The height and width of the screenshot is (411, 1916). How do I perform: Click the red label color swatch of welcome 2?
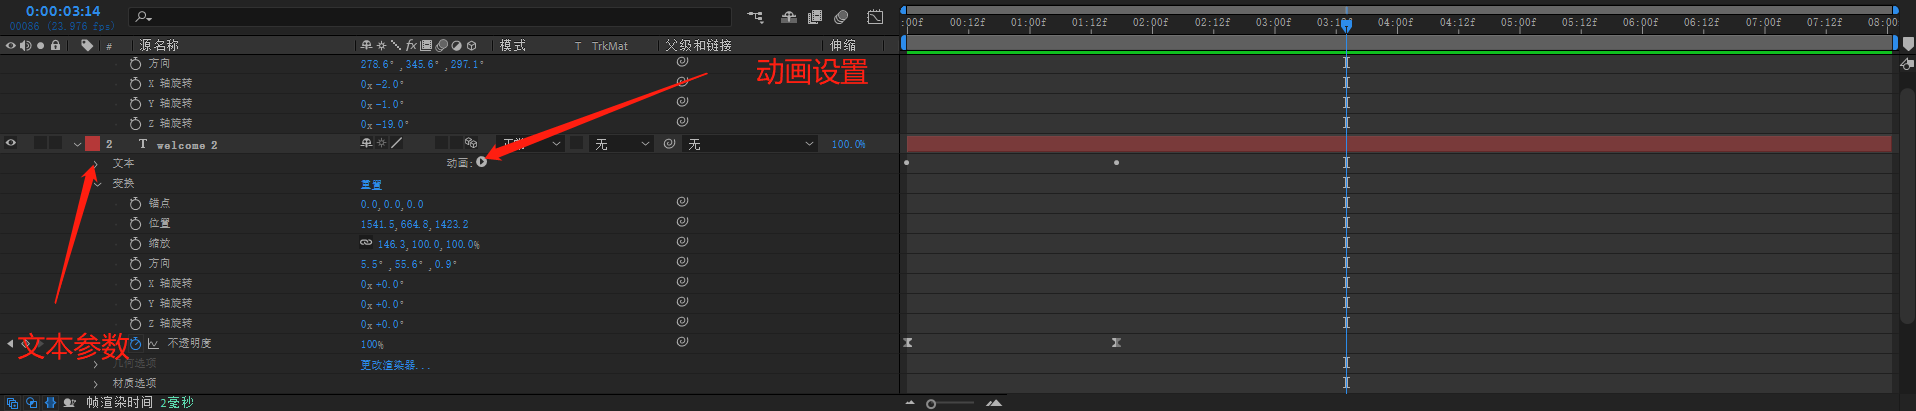coord(92,144)
